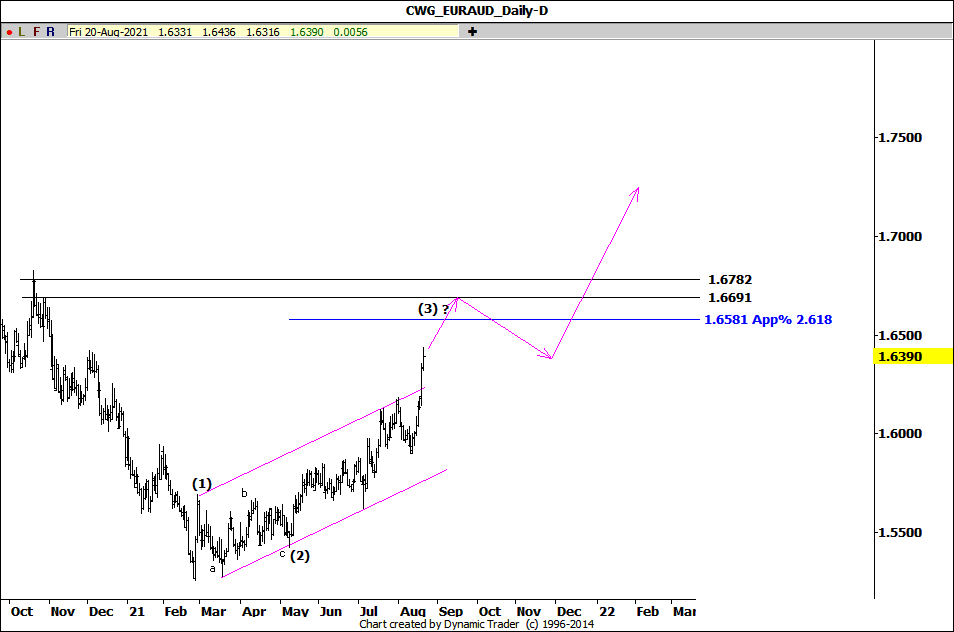Click the Jun month label on time axis

[330, 611]
